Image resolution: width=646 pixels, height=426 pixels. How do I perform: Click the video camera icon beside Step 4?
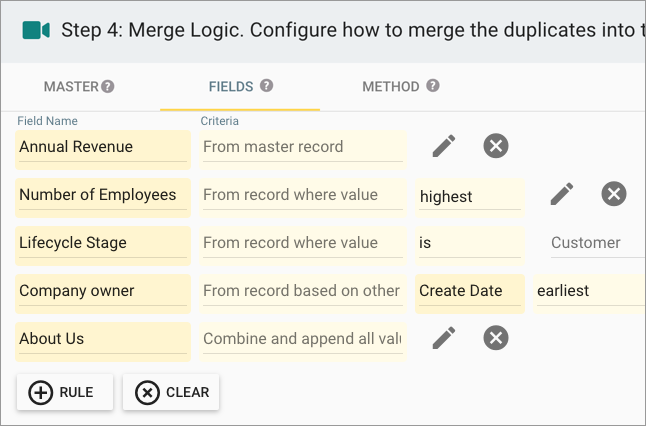(36, 30)
